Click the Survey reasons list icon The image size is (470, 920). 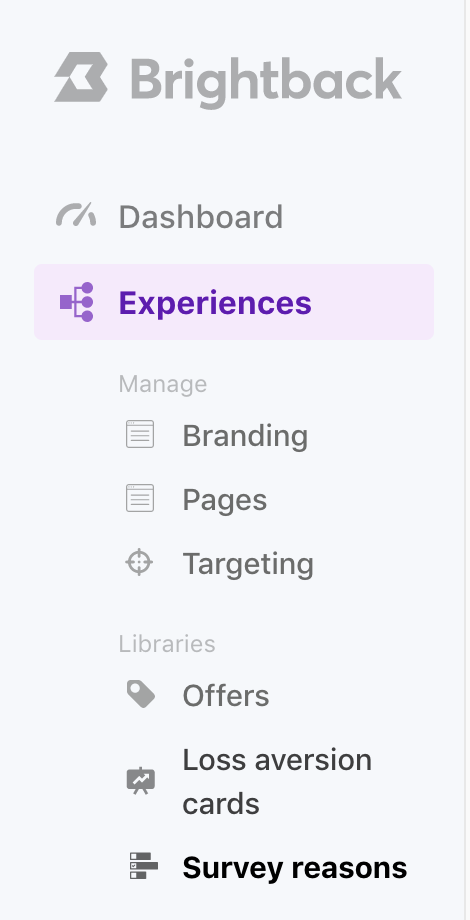(x=143, y=866)
